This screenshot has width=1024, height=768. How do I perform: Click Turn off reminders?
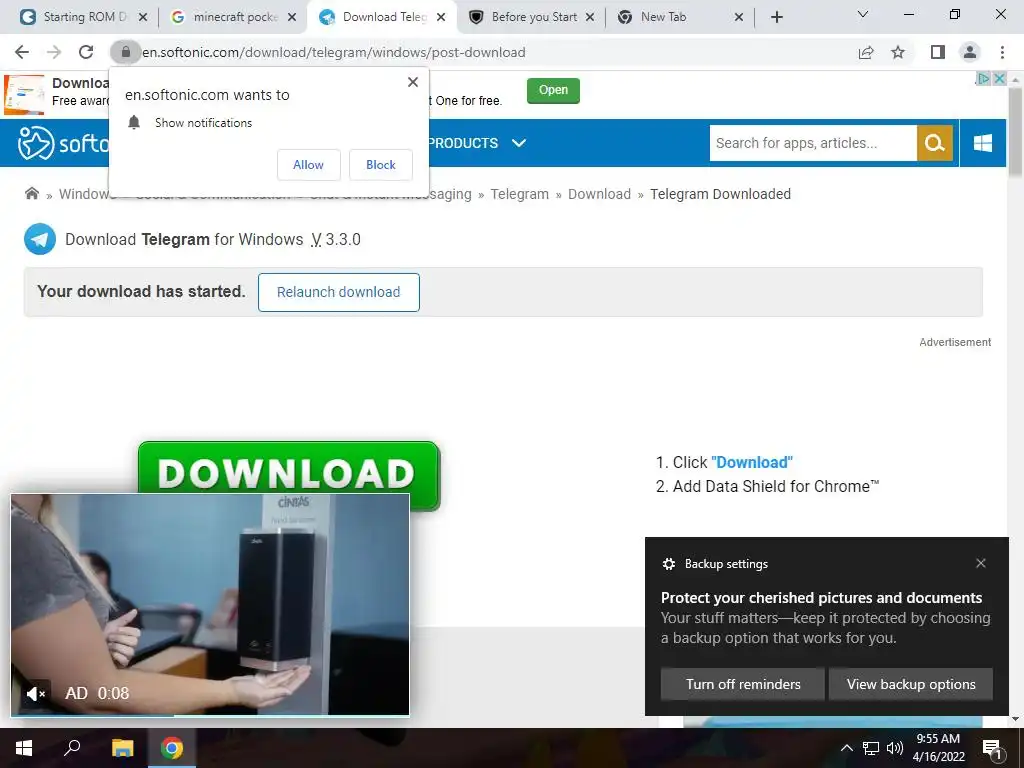coord(743,684)
